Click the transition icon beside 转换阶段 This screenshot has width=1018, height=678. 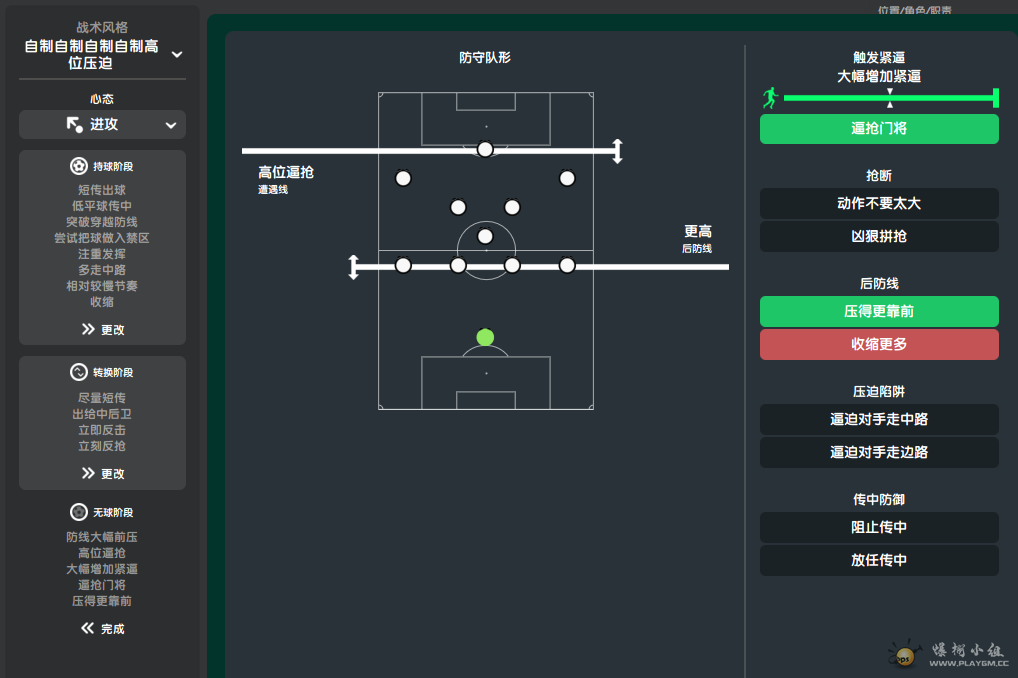[x=78, y=372]
